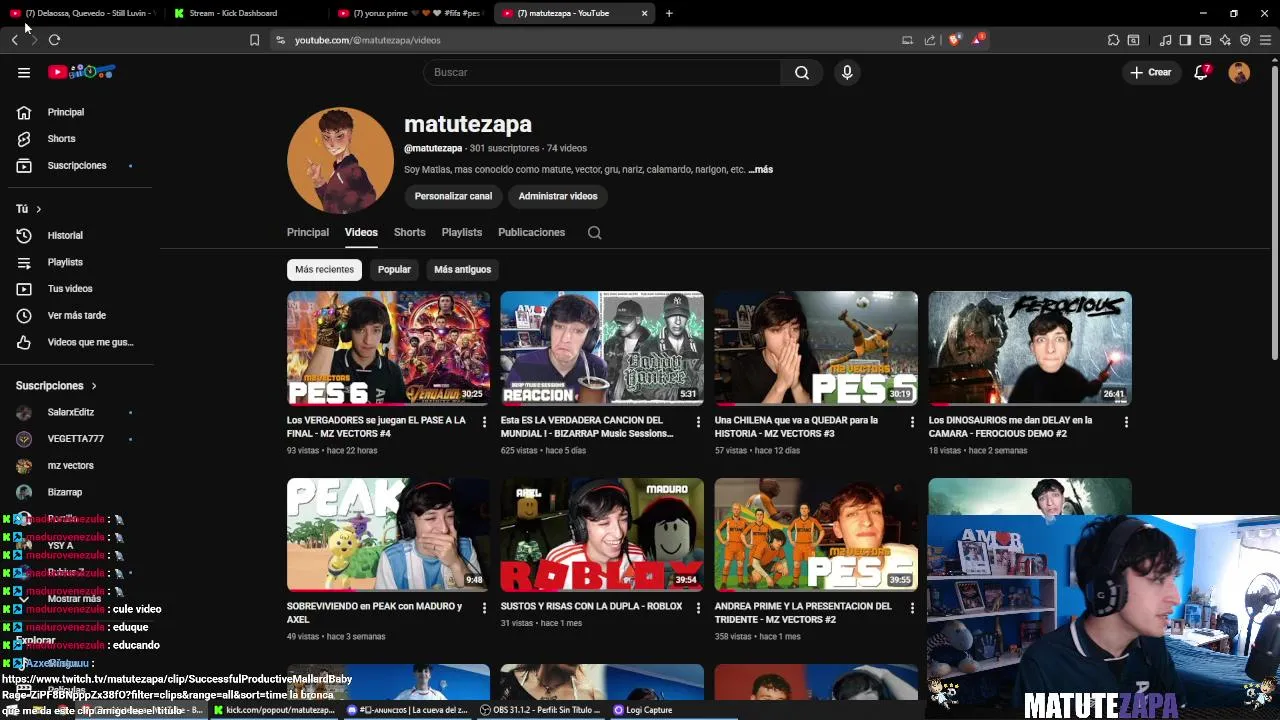This screenshot has height=720, width=1280.
Task: Open Daddy Yankee REACCION thumbnail
Action: (x=602, y=348)
